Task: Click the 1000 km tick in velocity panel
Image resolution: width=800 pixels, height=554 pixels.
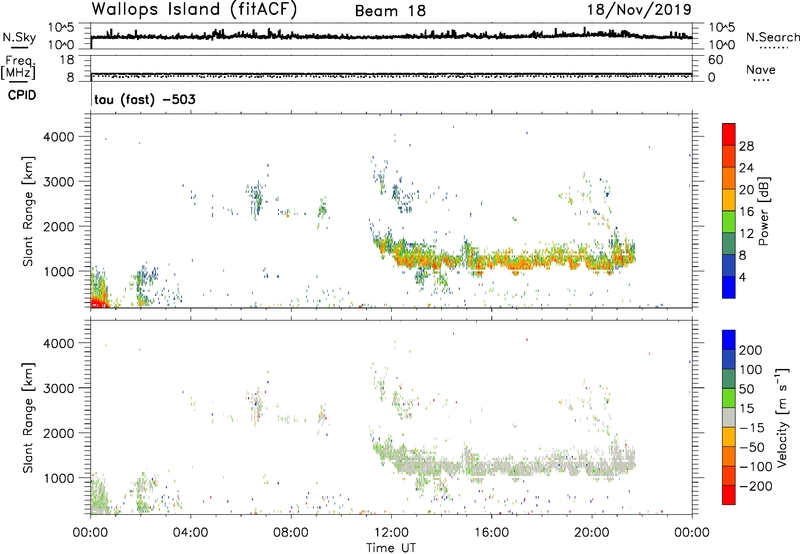Action: (x=60, y=477)
